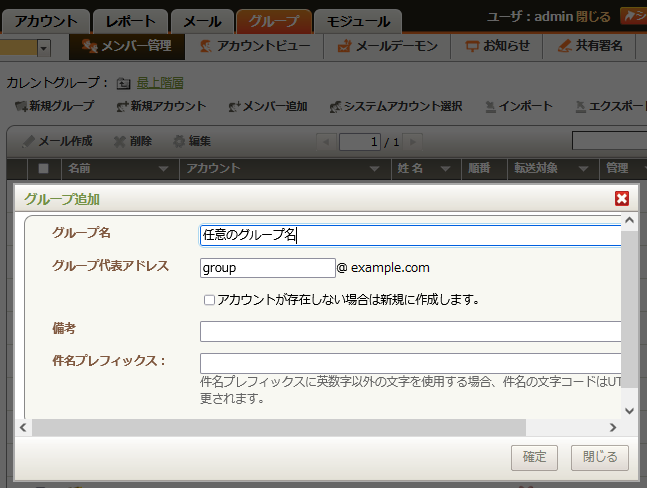Open the 名前 column dropdown
Image resolution: width=647 pixels, height=488 pixels.
pos(164,168)
